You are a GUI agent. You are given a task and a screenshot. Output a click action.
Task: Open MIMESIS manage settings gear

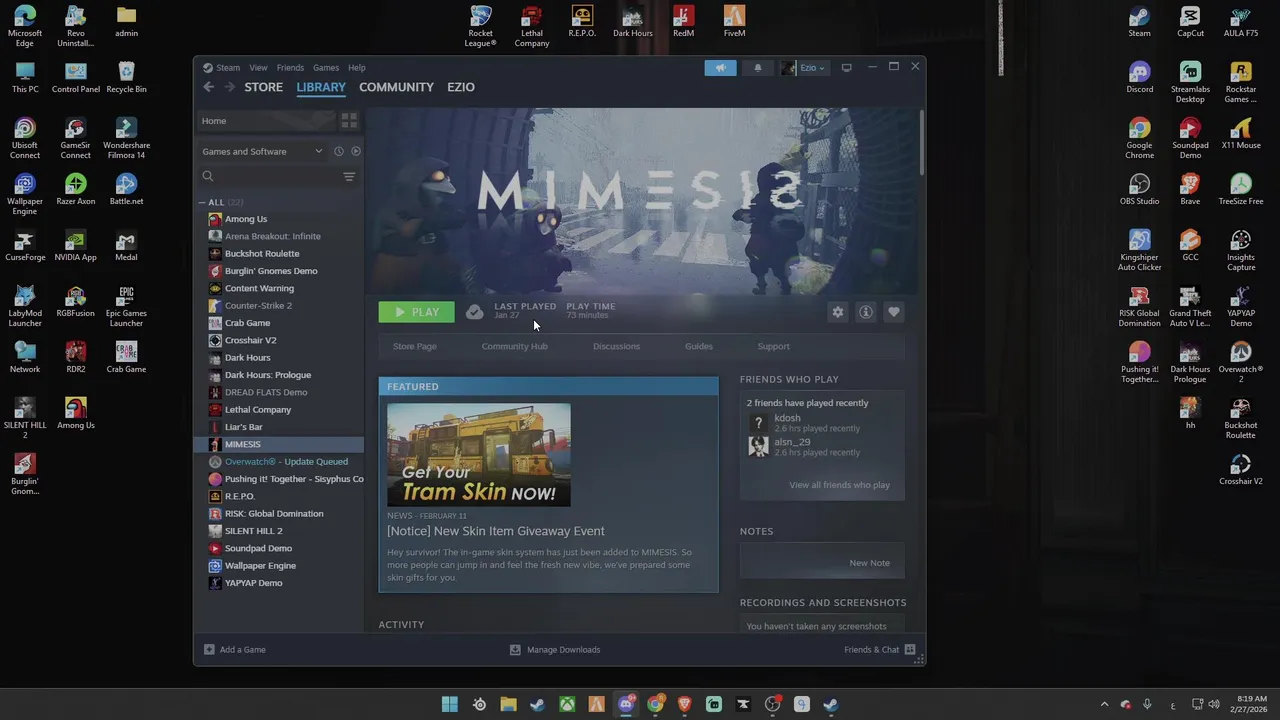point(838,312)
